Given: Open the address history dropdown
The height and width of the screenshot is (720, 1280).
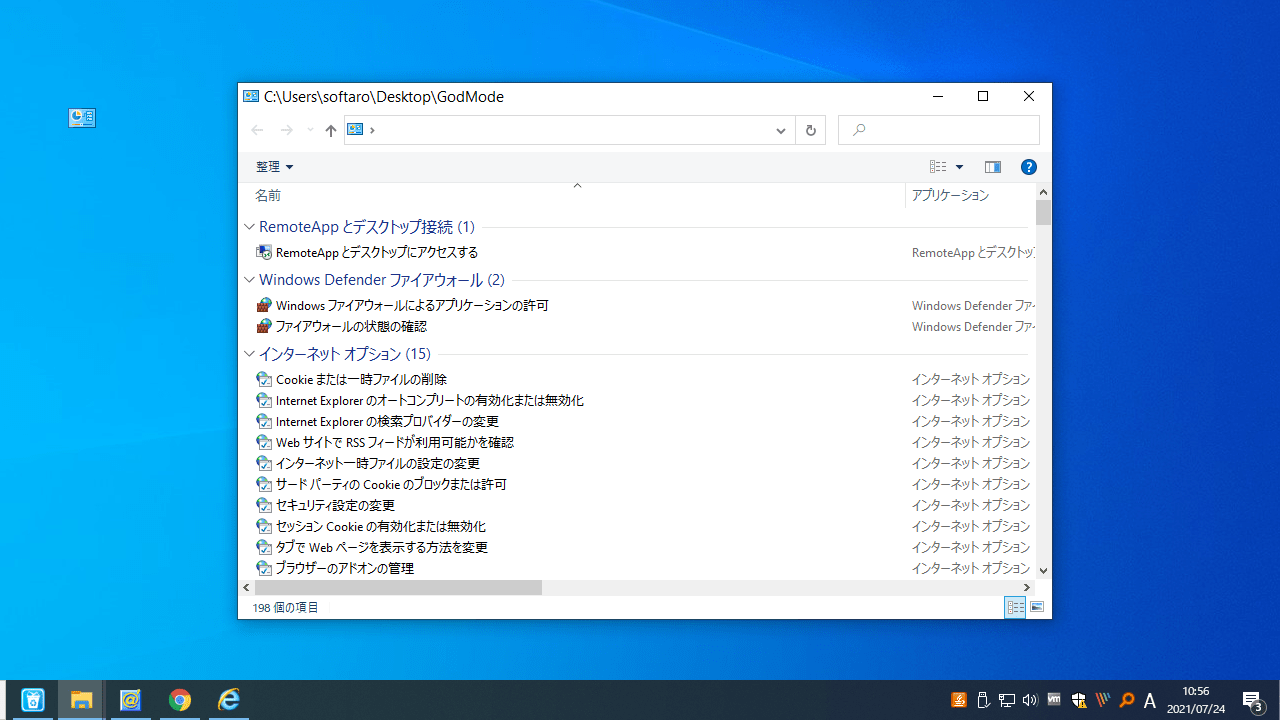Looking at the screenshot, I should 781,130.
